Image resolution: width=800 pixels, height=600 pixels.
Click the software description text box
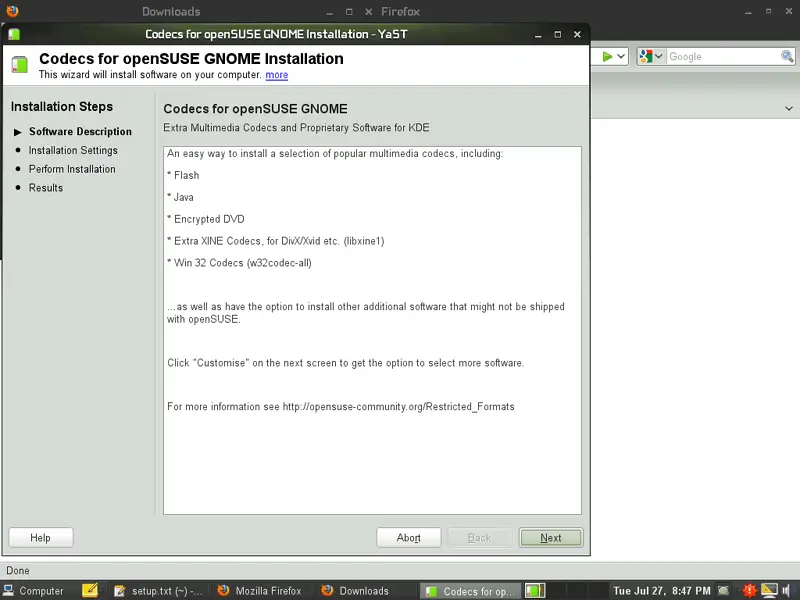click(x=372, y=331)
